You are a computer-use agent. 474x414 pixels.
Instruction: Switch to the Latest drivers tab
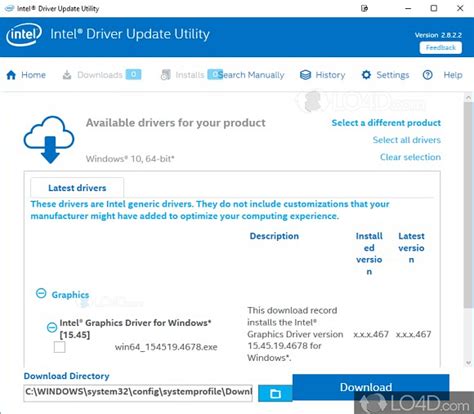[x=77, y=188]
